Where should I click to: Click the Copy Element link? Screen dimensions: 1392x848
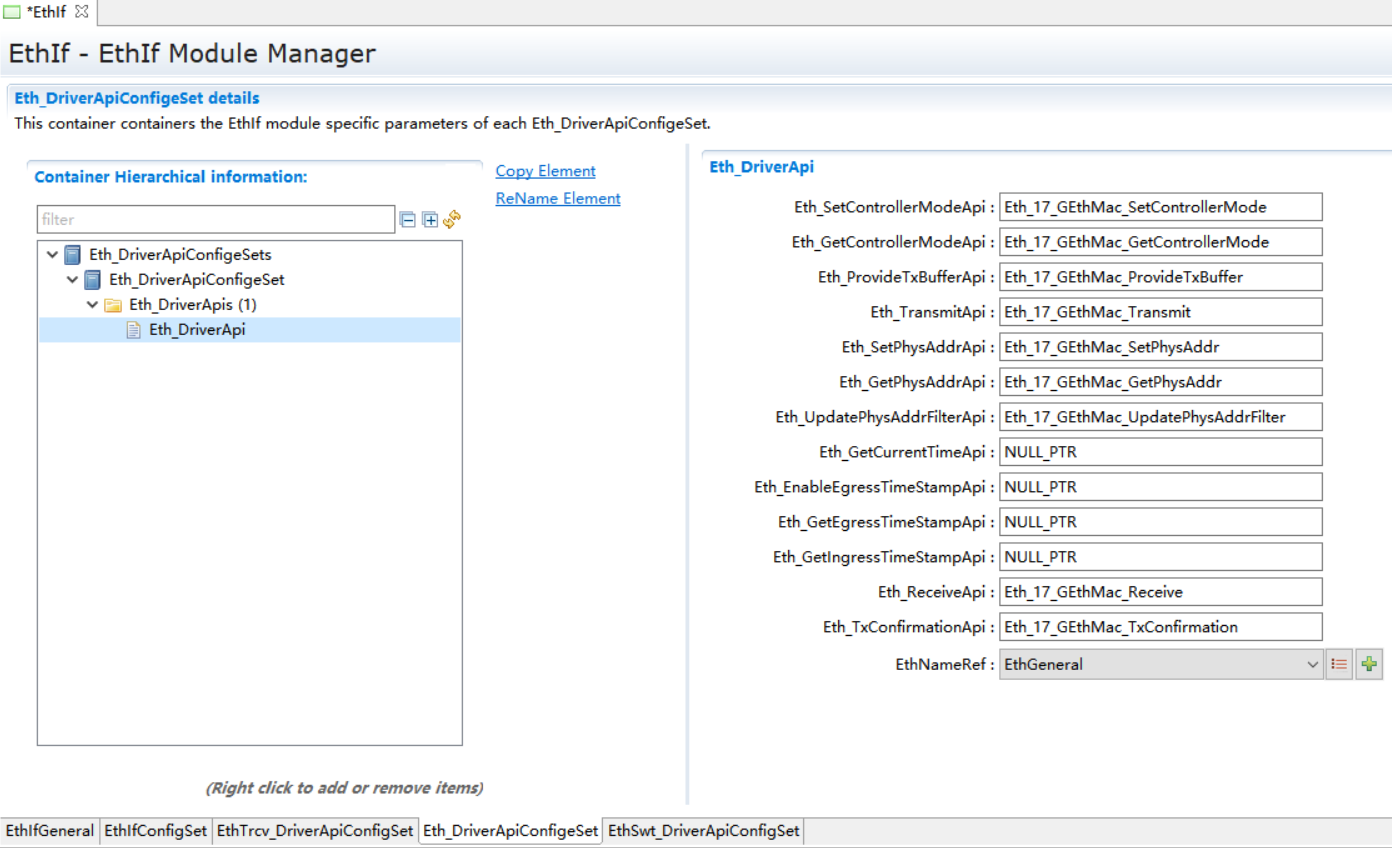pyautogui.click(x=545, y=171)
